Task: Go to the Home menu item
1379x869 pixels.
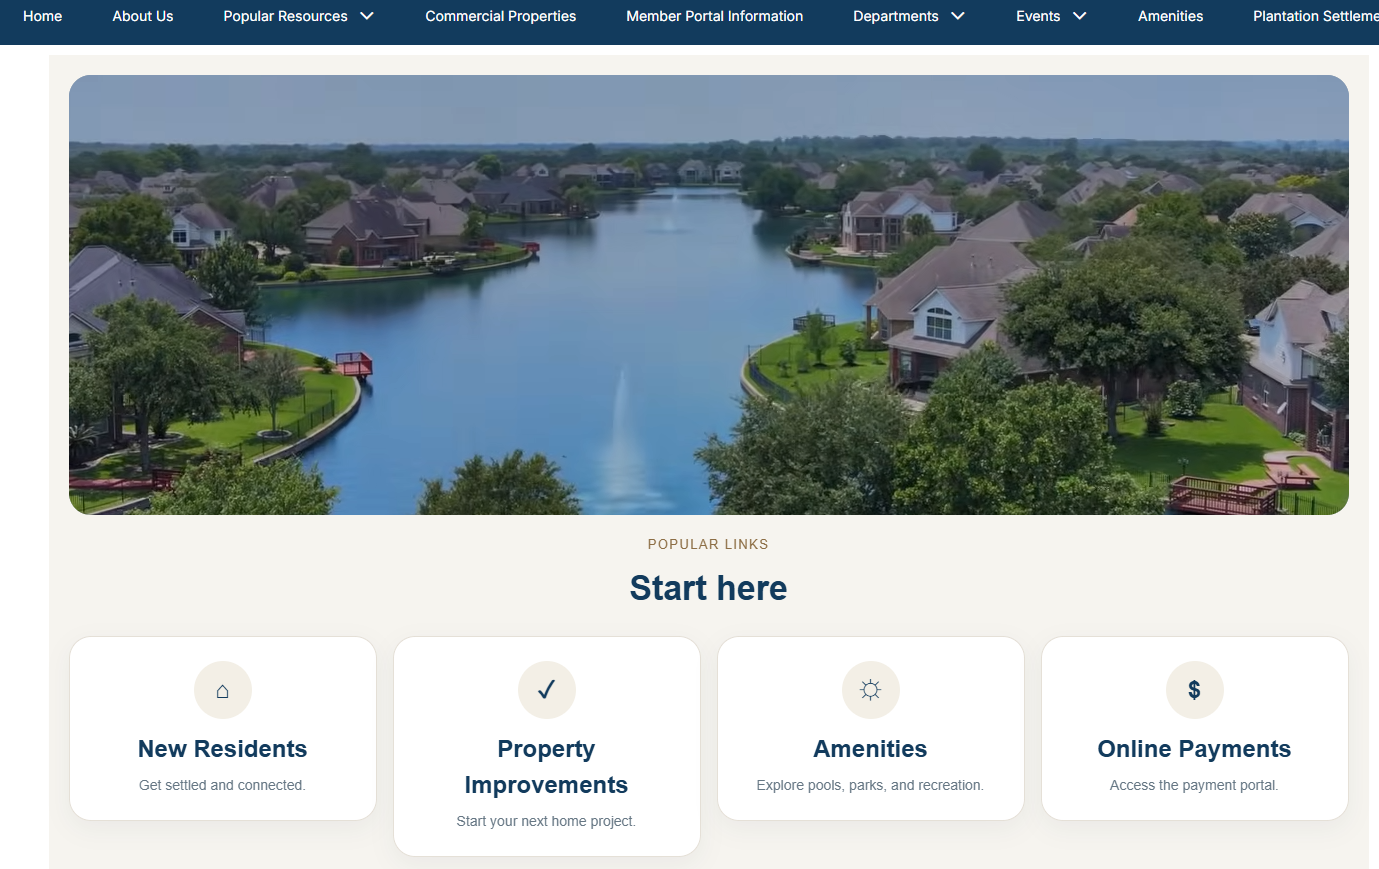Action: point(43,16)
